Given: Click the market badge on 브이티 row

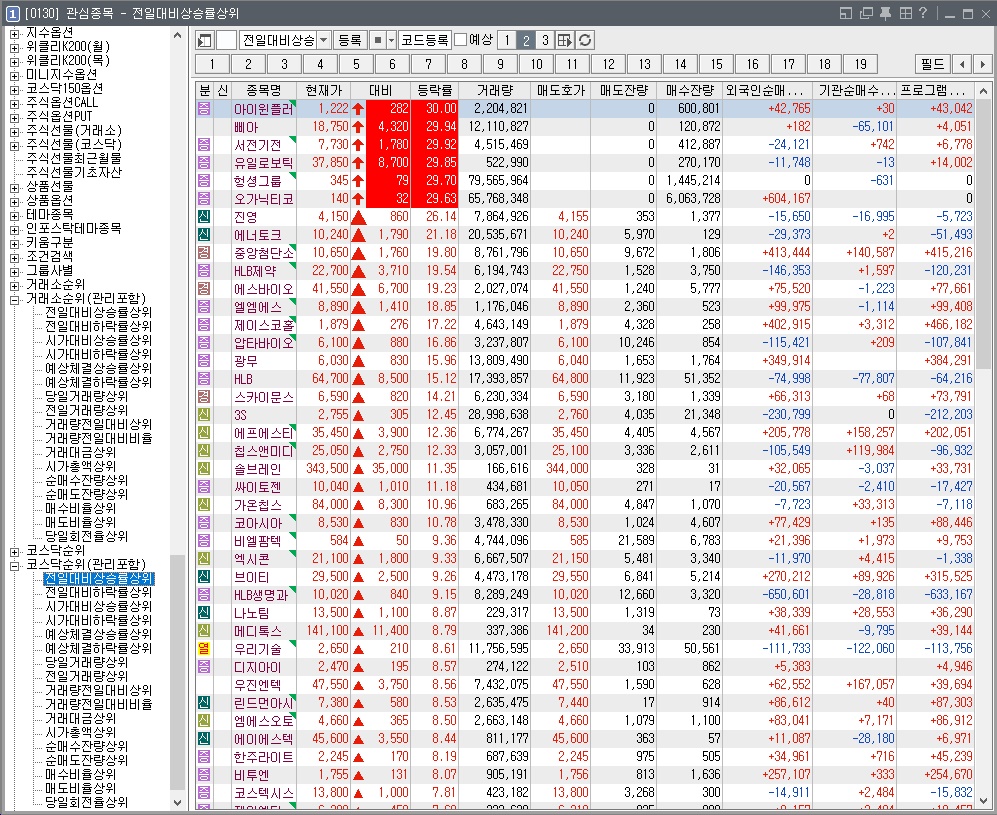Looking at the screenshot, I should [203, 577].
